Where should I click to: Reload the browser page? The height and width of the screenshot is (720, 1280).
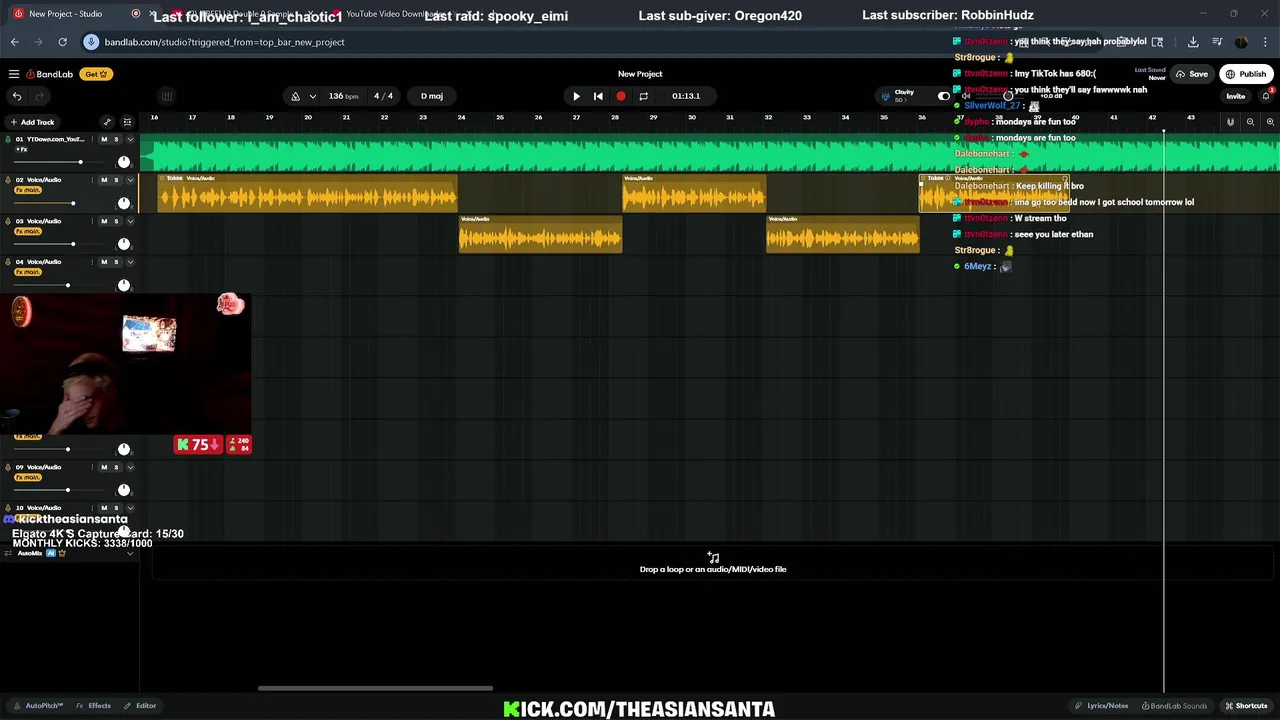[62, 42]
